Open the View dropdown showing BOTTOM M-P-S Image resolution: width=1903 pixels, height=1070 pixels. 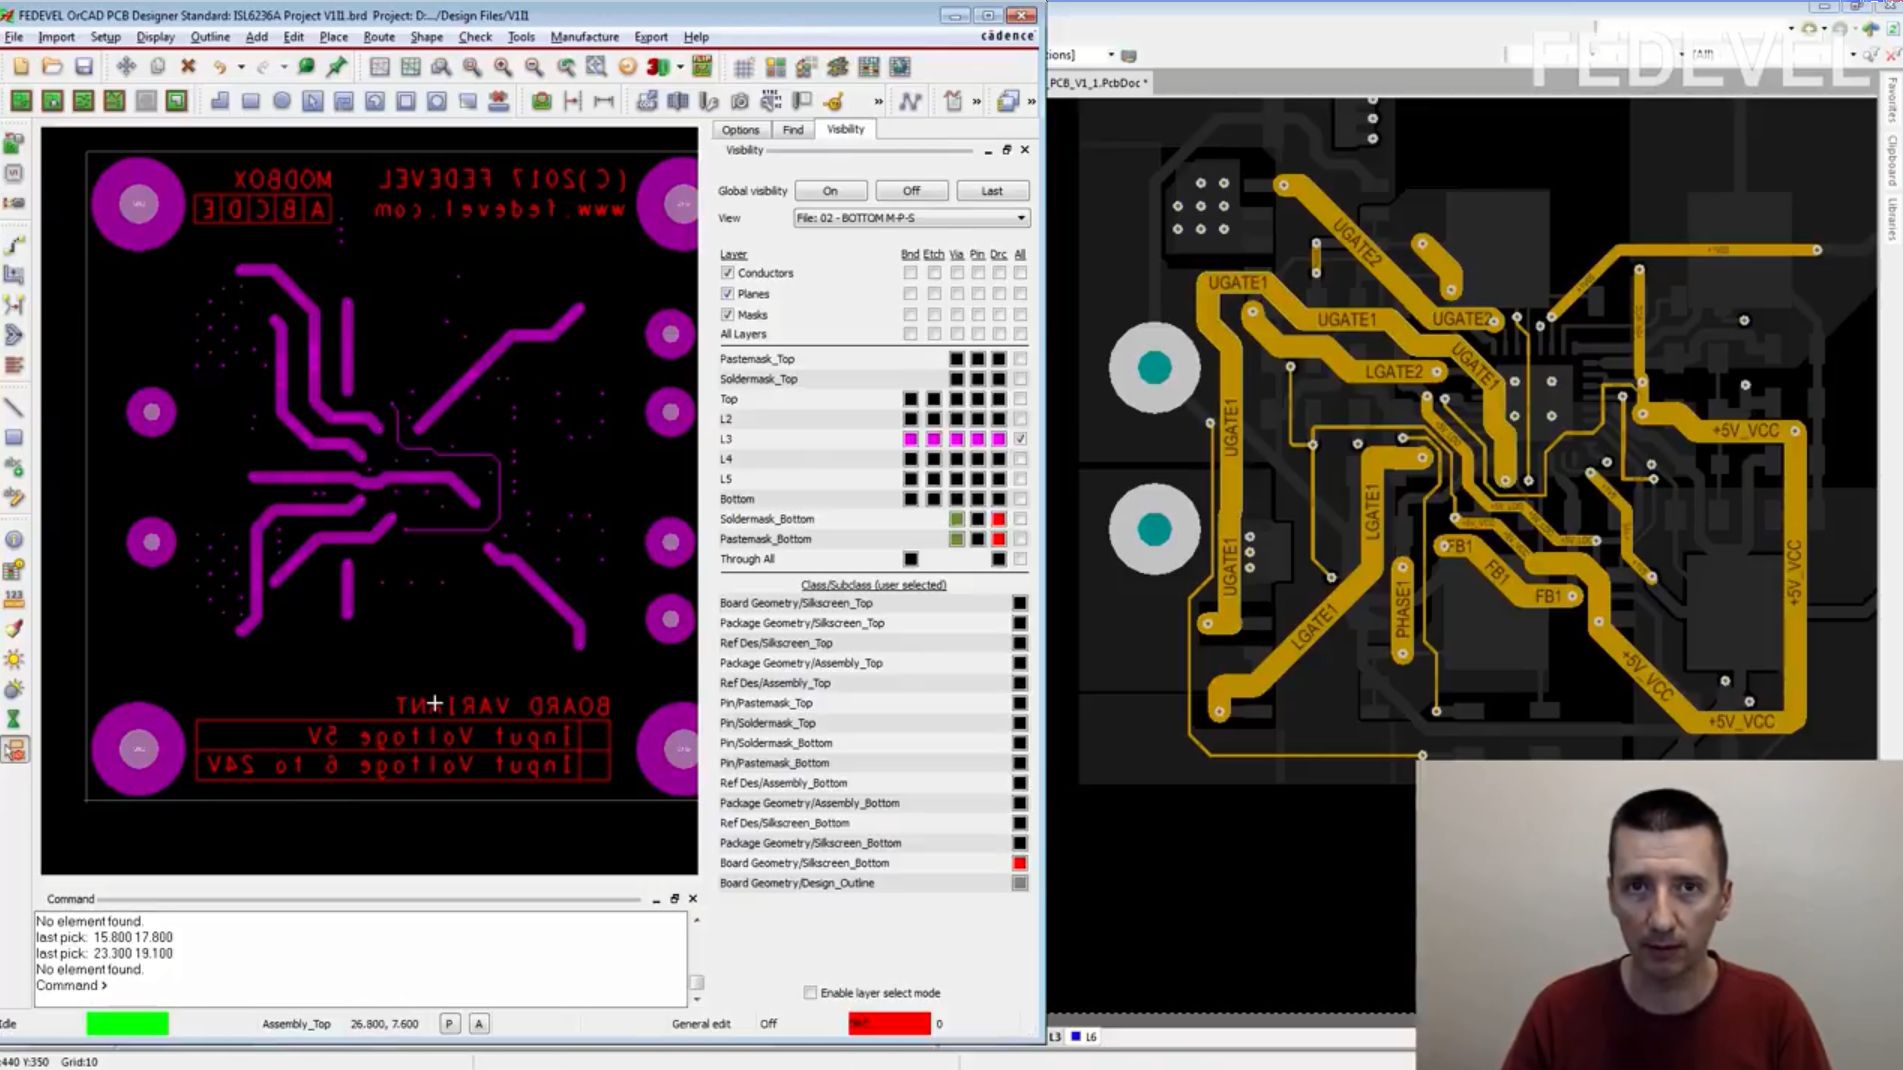[910, 218]
